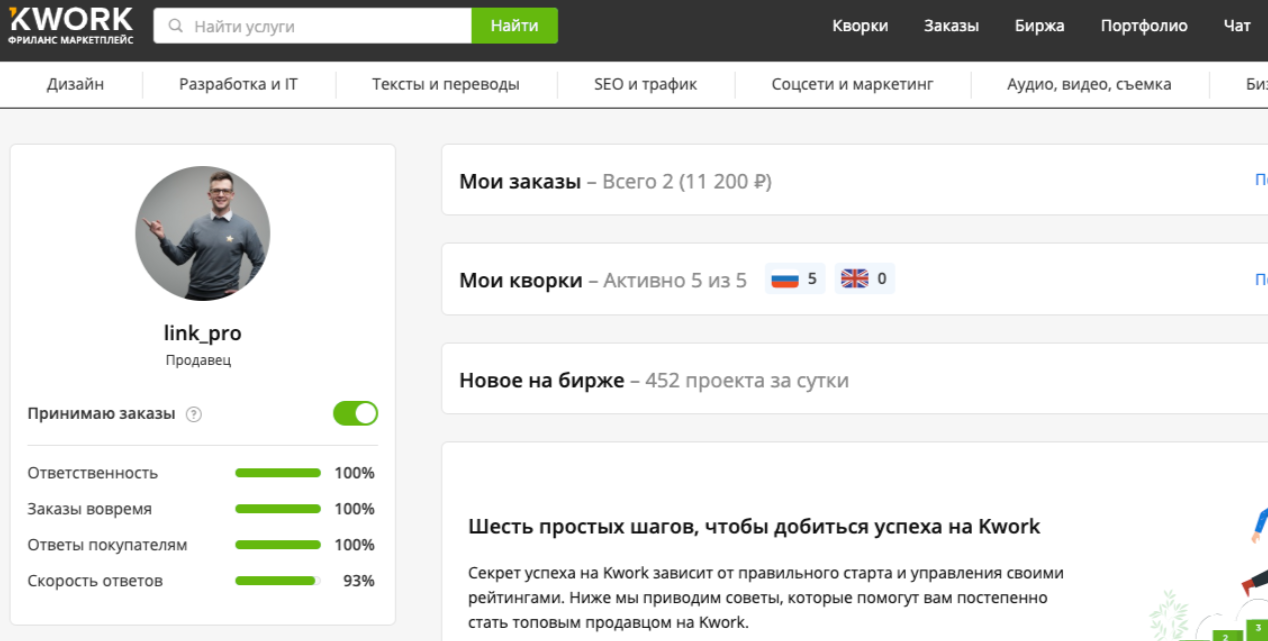Click the Ответы покупателям rating label
The height and width of the screenshot is (641, 1268).
pyautogui.click(x=107, y=545)
